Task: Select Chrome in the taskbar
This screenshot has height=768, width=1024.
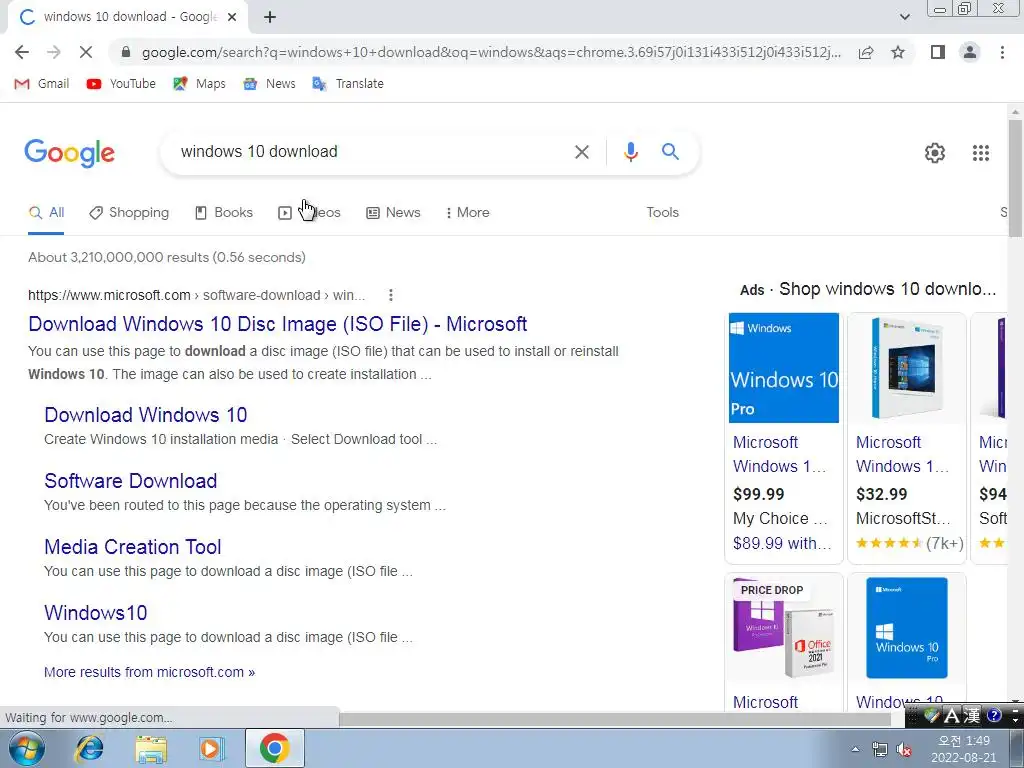Action: pos(275,748)
